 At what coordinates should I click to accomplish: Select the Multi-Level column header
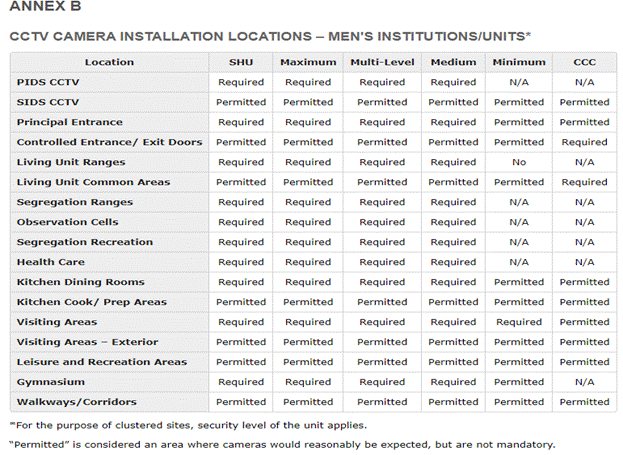click(382, 62)
